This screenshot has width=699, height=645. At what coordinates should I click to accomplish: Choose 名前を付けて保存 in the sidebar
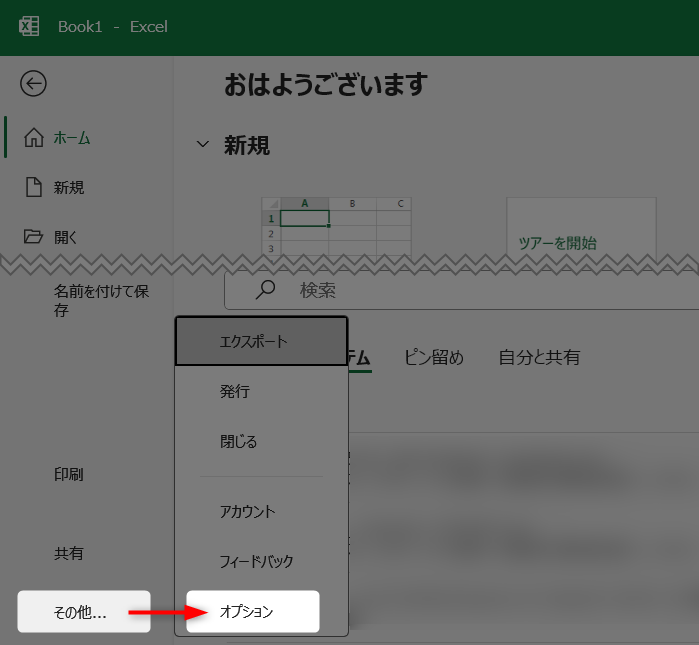point(101,300)
